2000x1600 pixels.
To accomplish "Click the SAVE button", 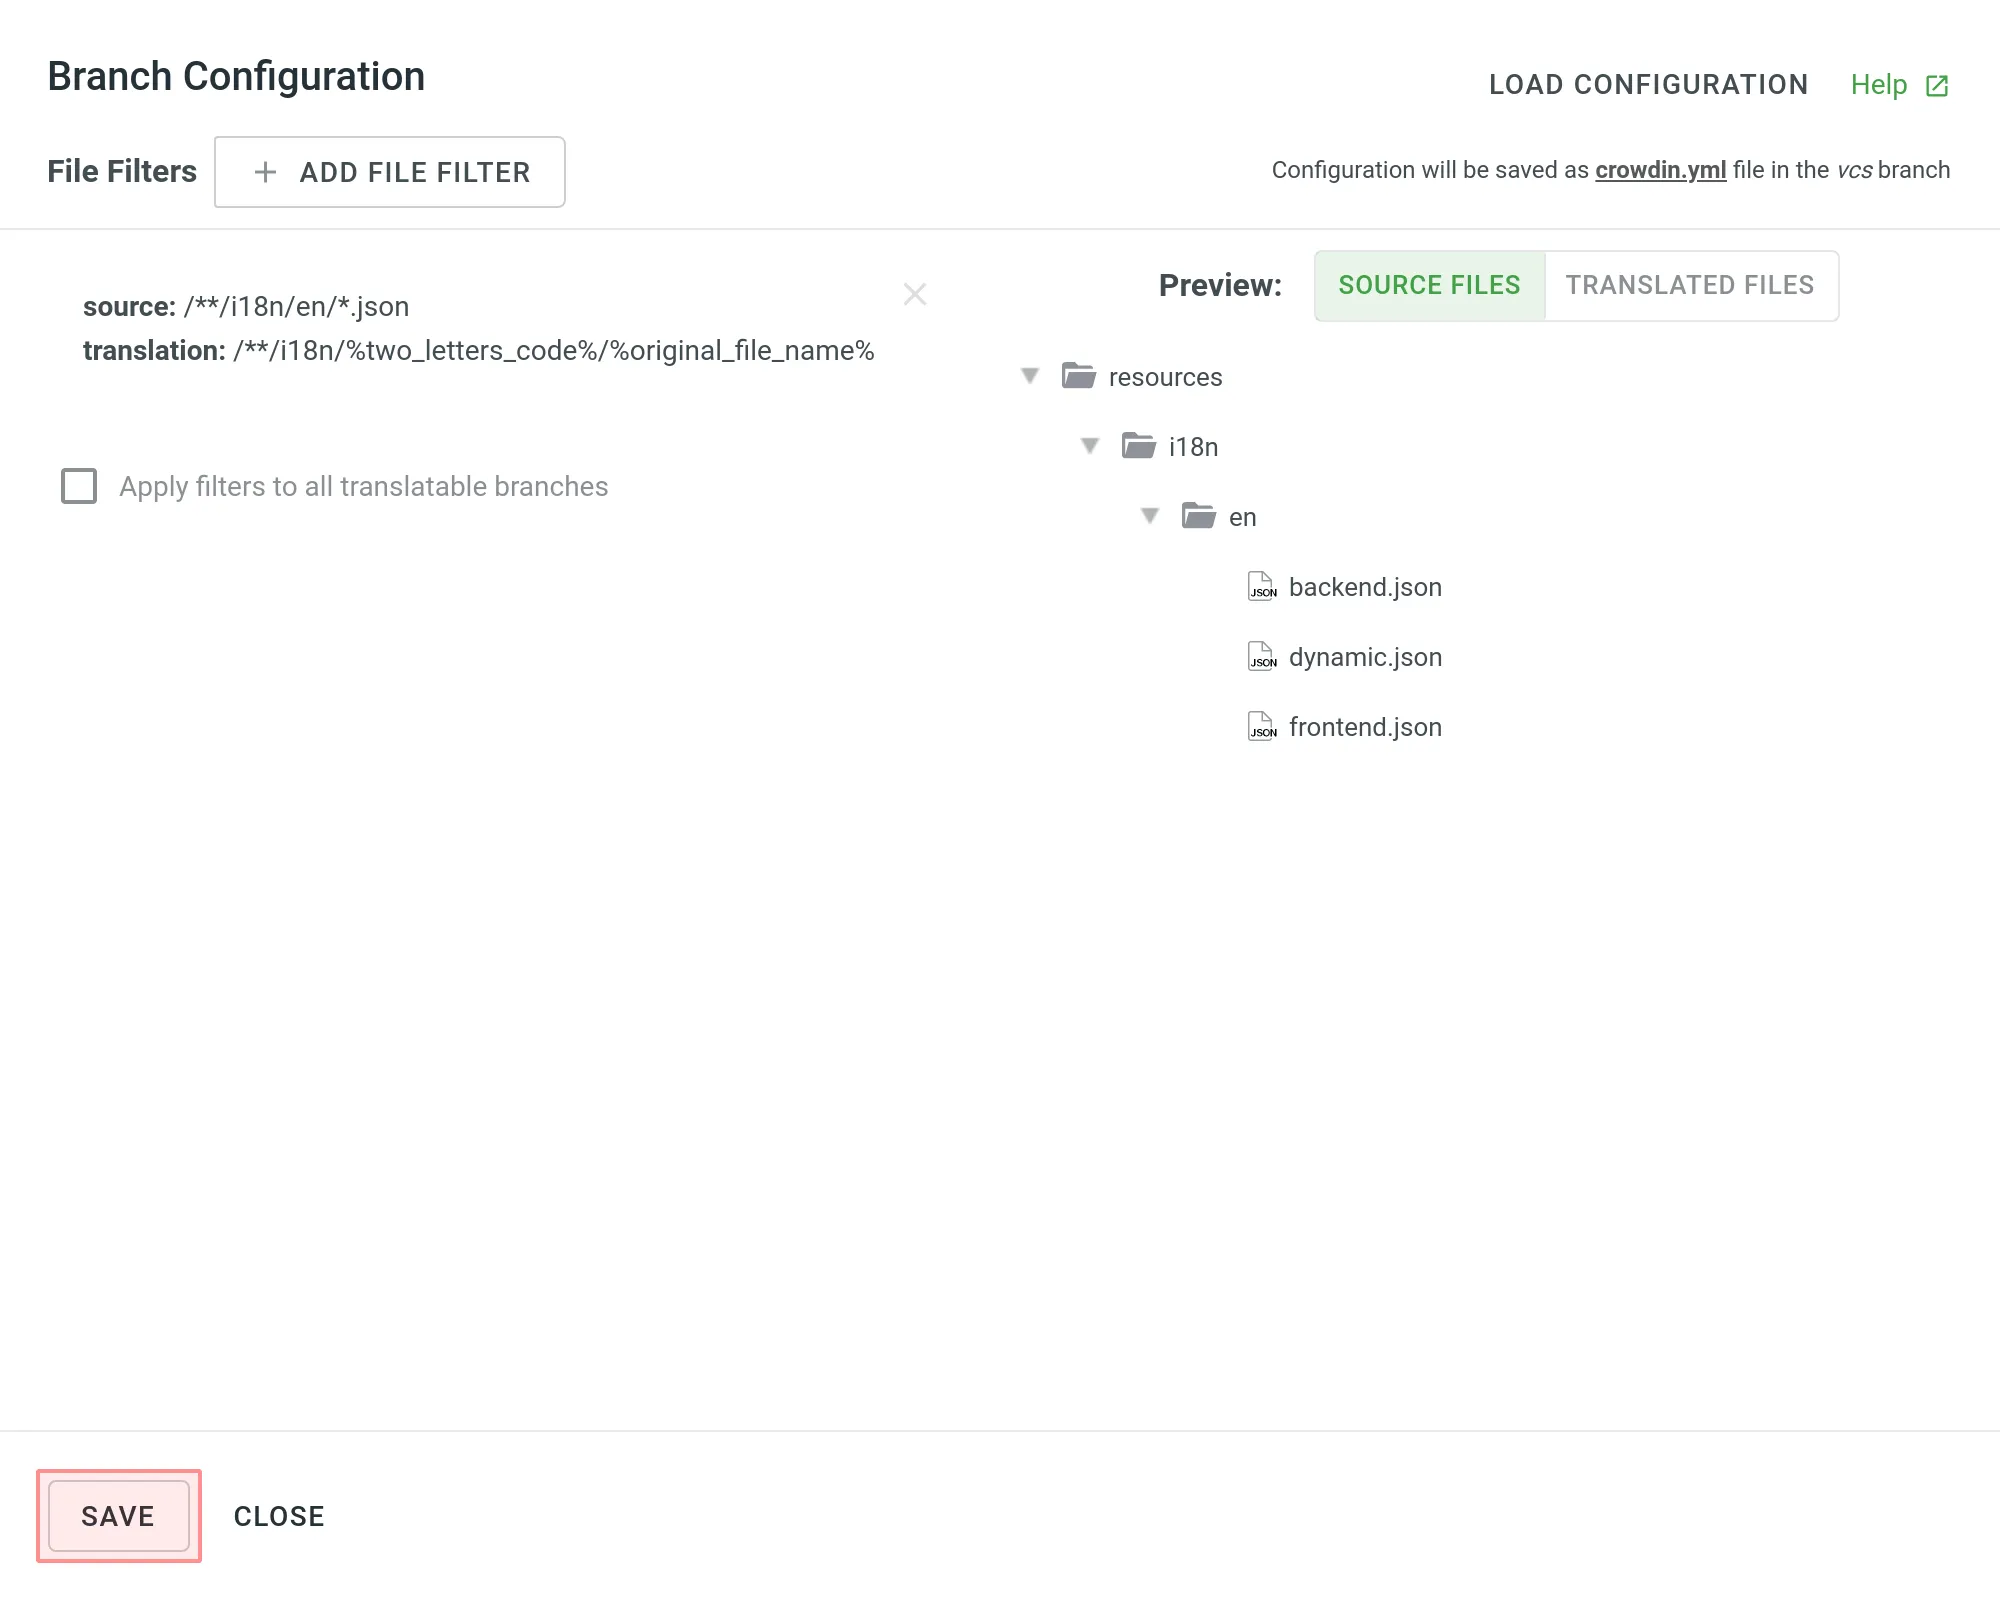I will coord(118,1515).
